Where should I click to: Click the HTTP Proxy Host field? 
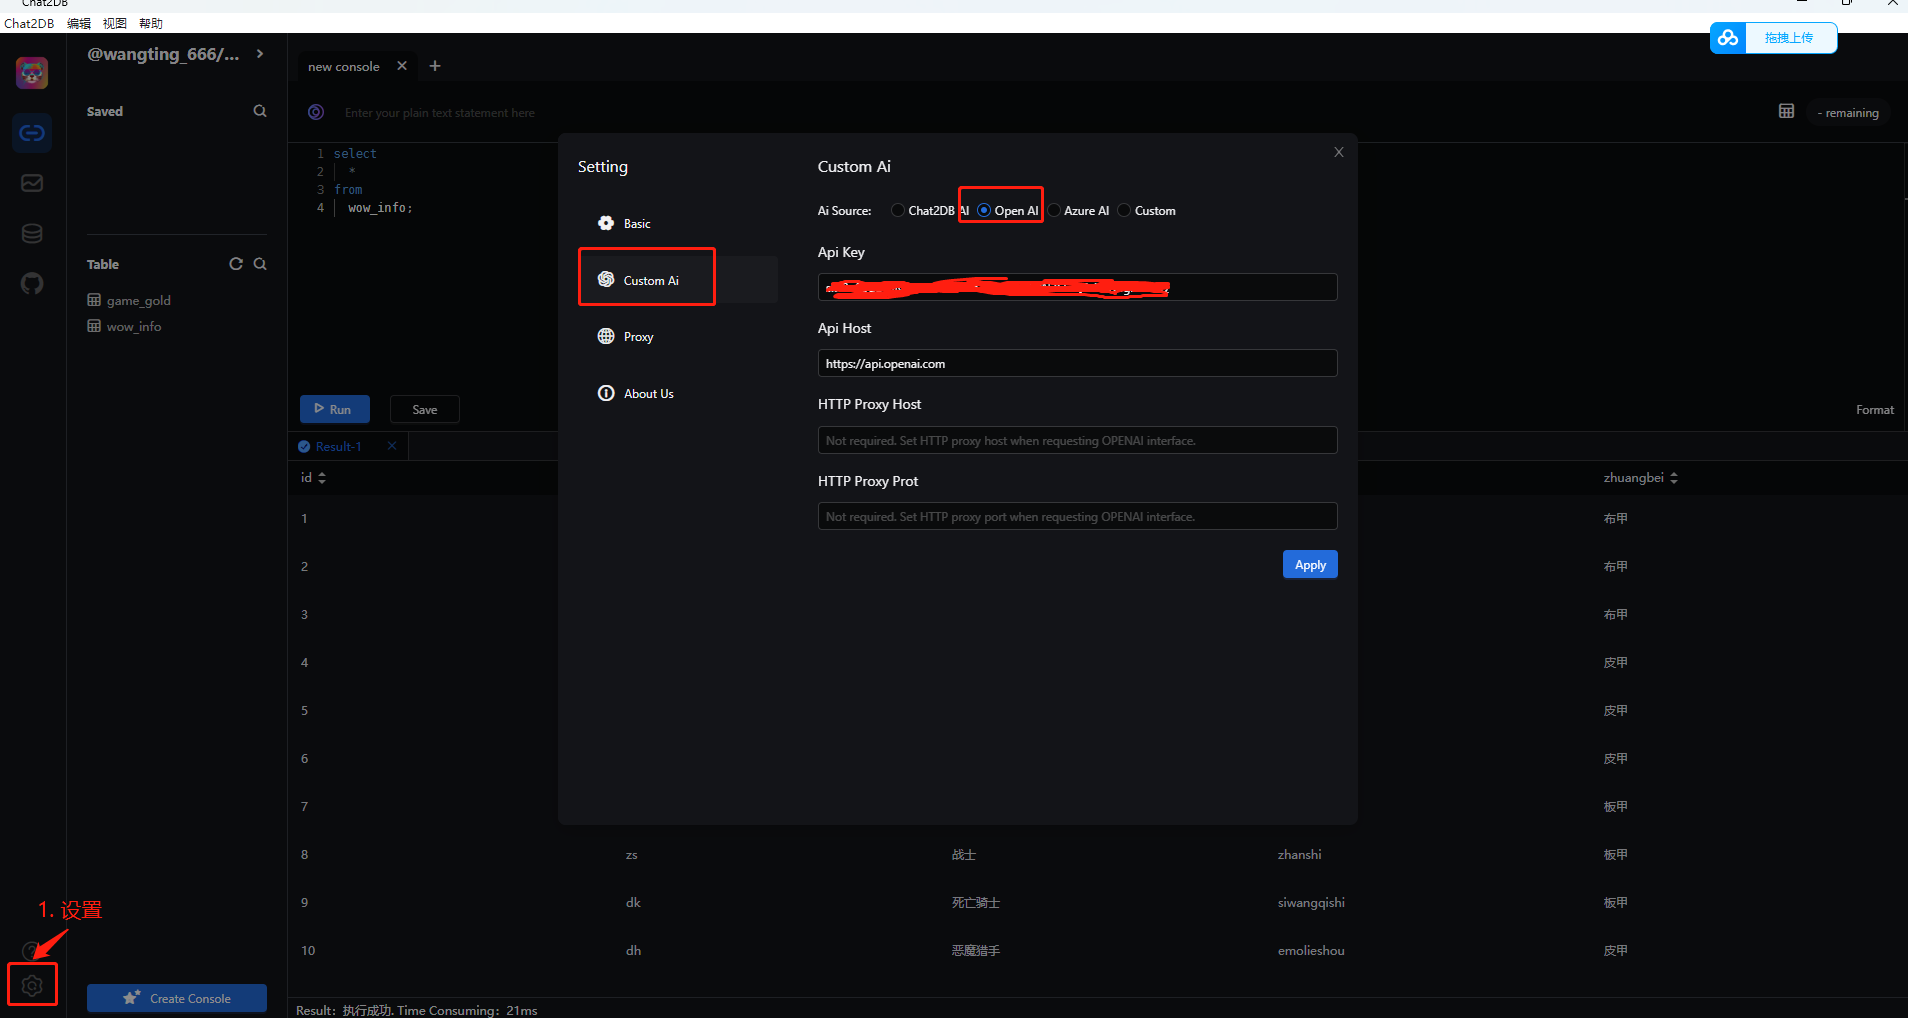click(x=1077, y=440)
